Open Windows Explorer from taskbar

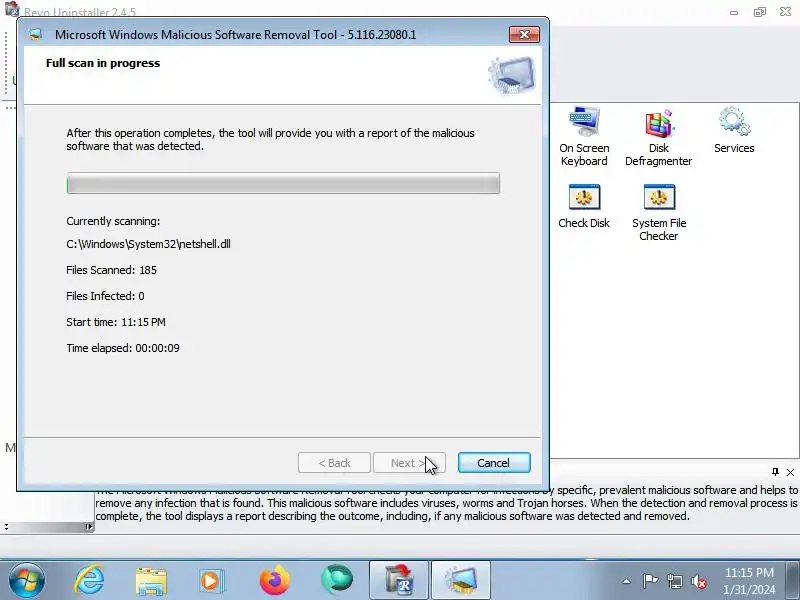pos(151,581)
